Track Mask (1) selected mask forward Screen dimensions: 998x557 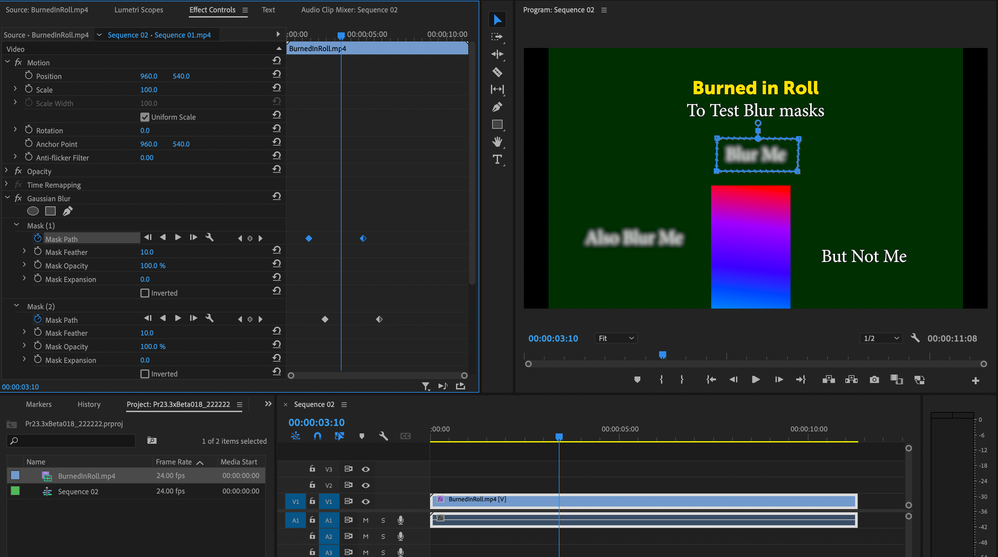tap(178, 237)
